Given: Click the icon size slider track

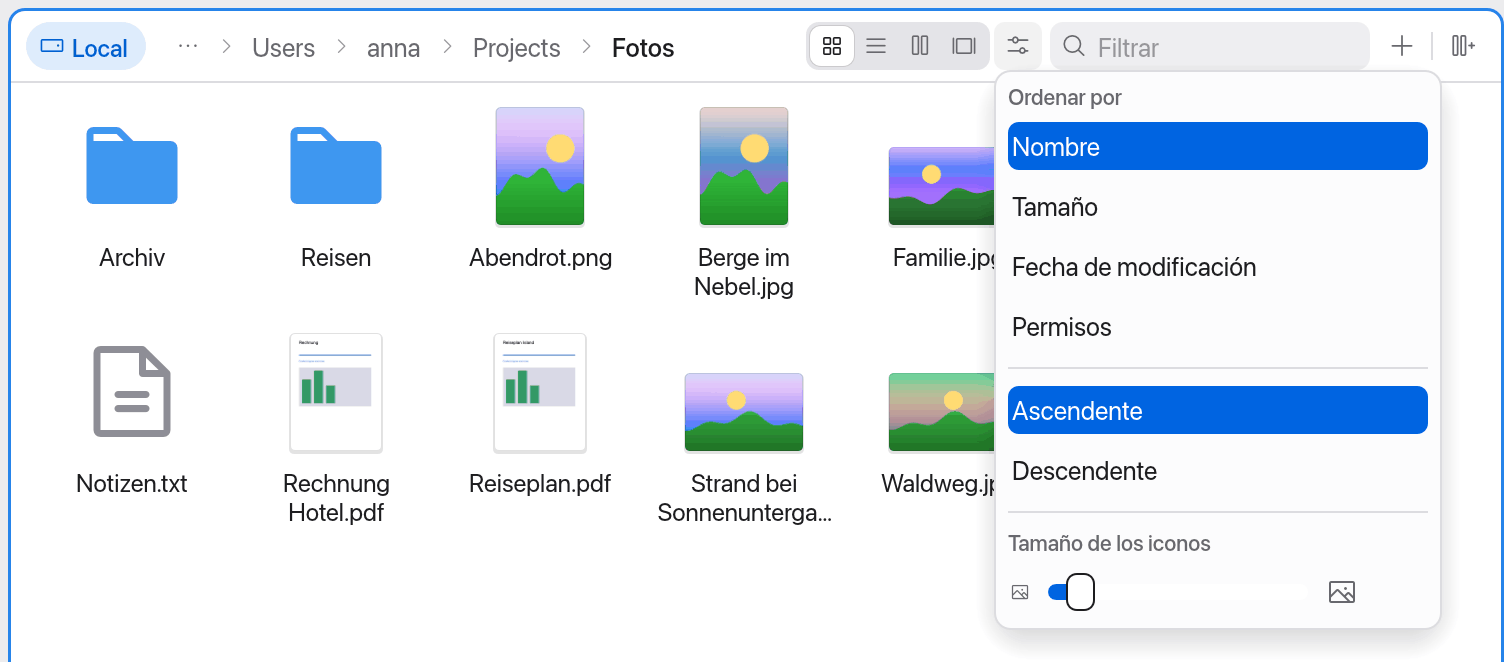Looking at the screenshot, I should (1178, 592).
